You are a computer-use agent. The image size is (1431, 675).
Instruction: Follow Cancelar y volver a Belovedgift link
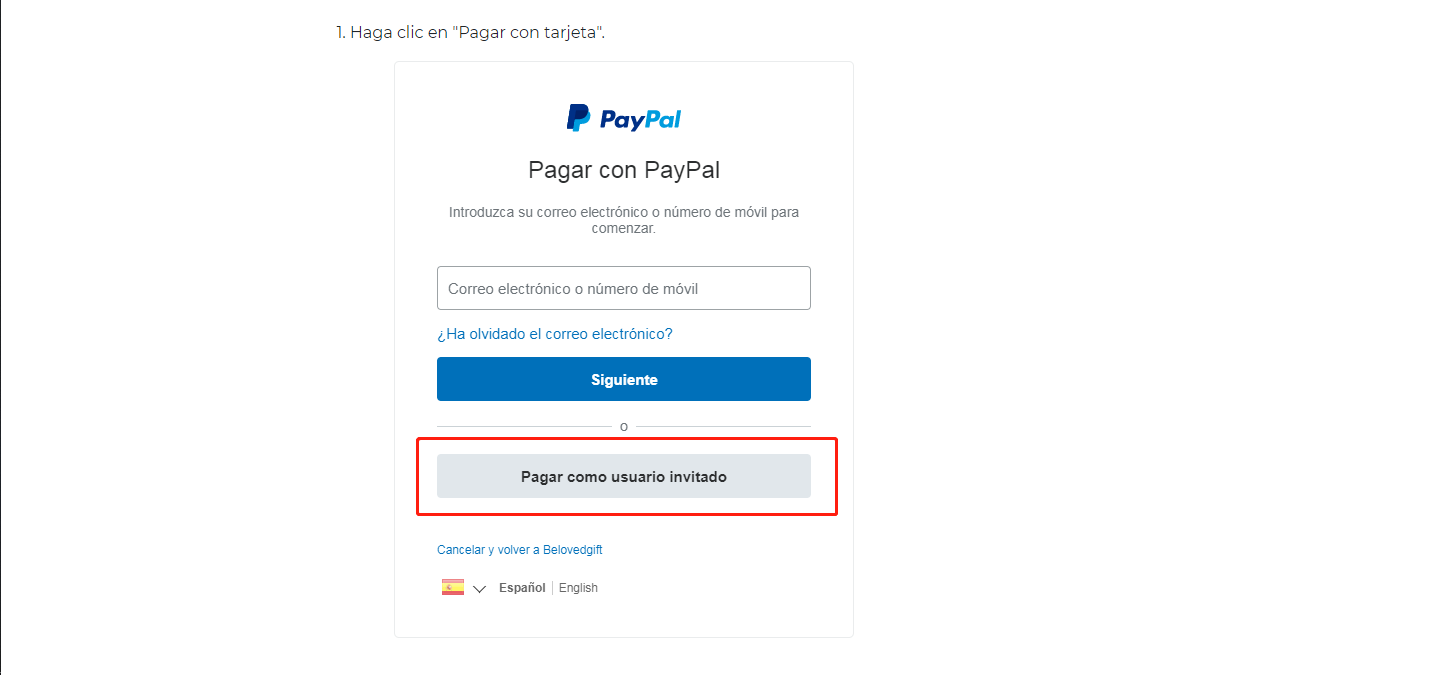[x=520, y=550]
